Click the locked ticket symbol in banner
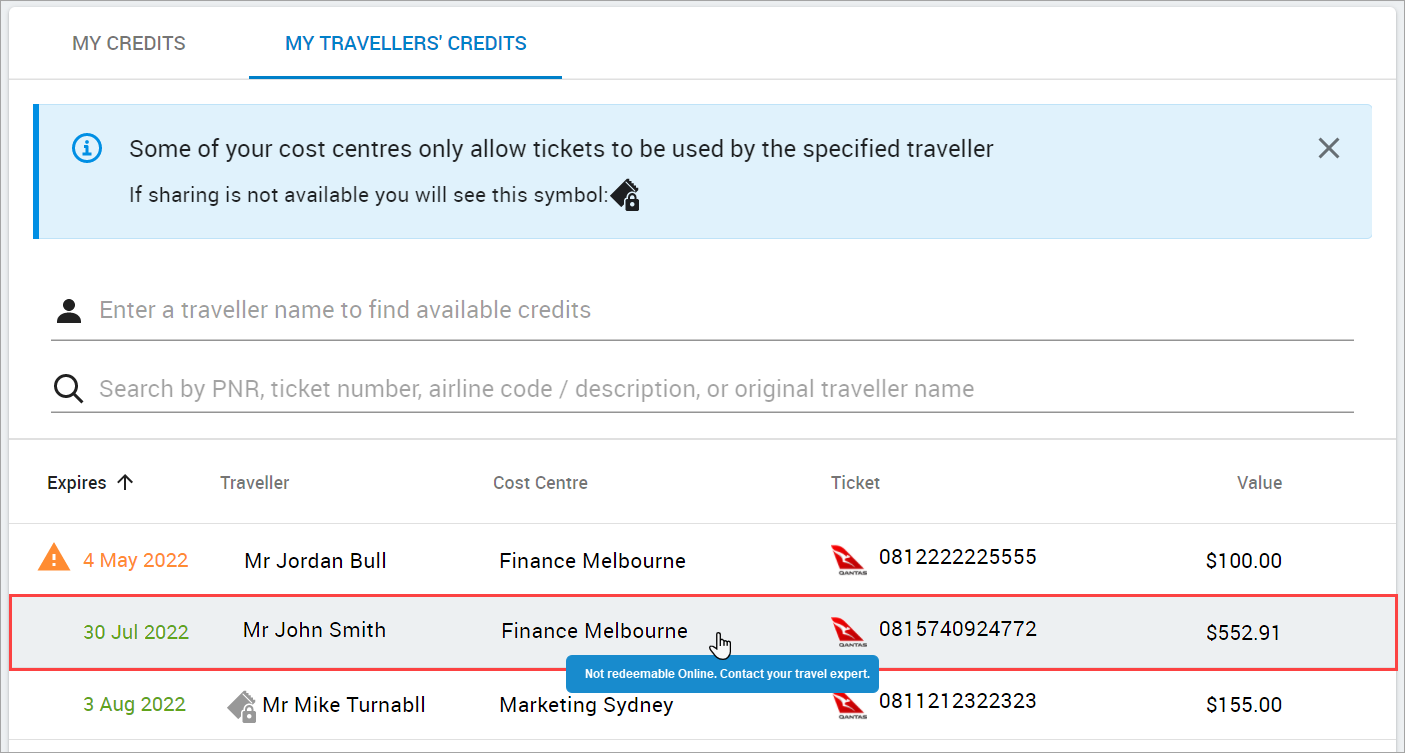Screen dimensions: 1405x753 point(626,195)
